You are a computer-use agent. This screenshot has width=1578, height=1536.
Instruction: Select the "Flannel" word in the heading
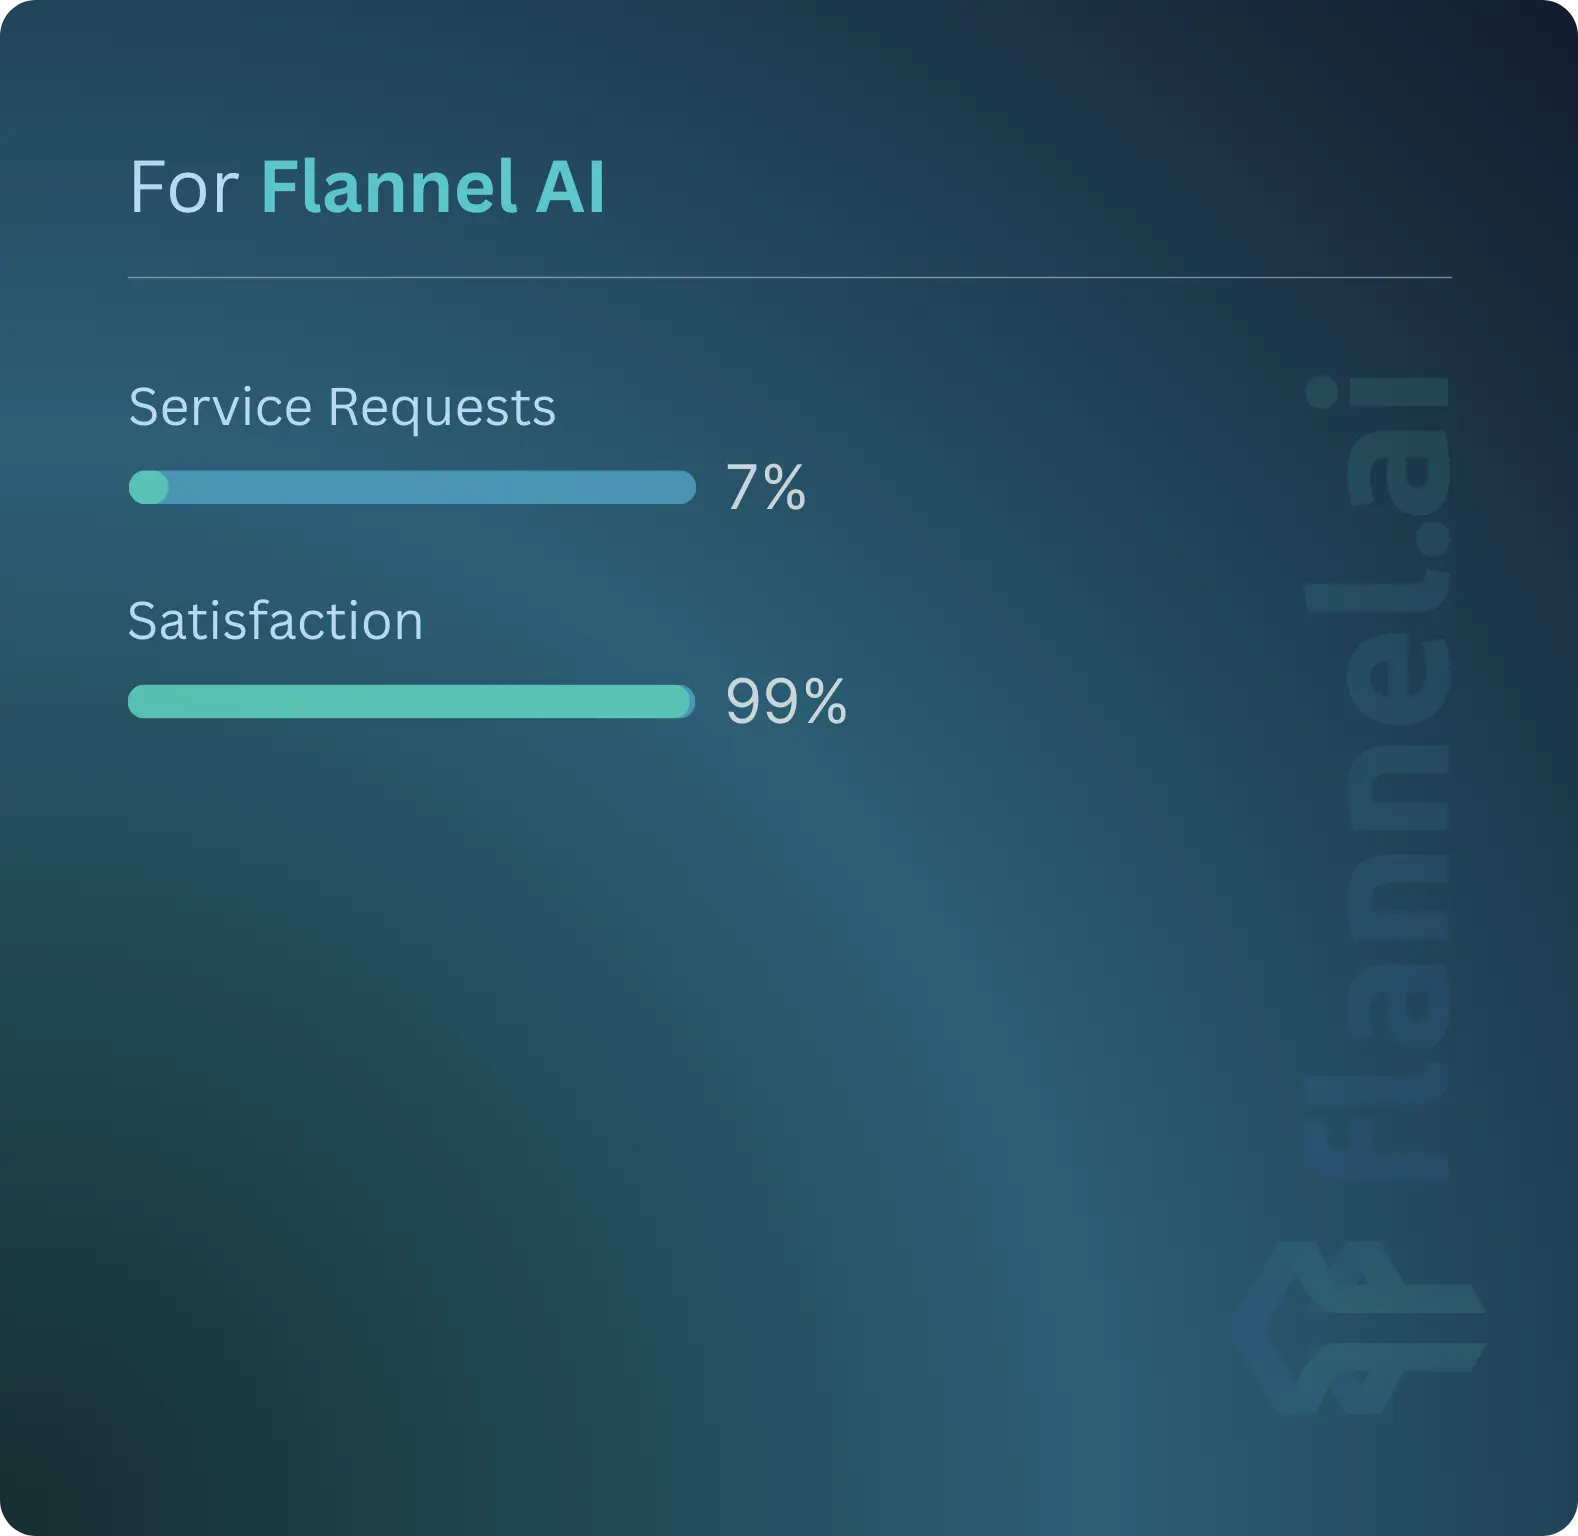point(389,187)
